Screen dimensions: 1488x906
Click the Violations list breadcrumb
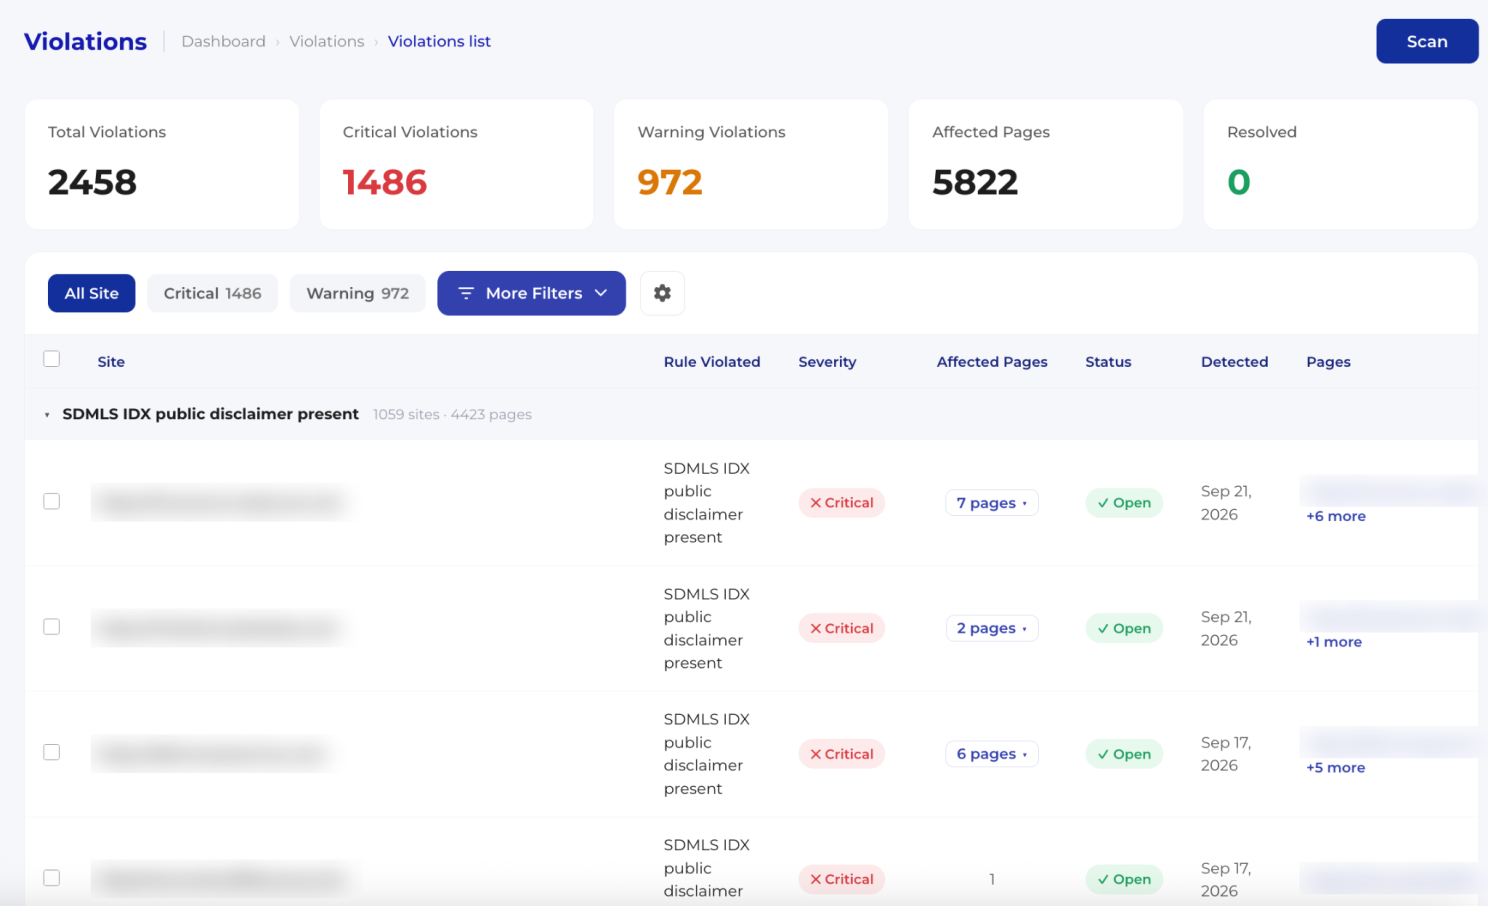(x=439, y=41)
